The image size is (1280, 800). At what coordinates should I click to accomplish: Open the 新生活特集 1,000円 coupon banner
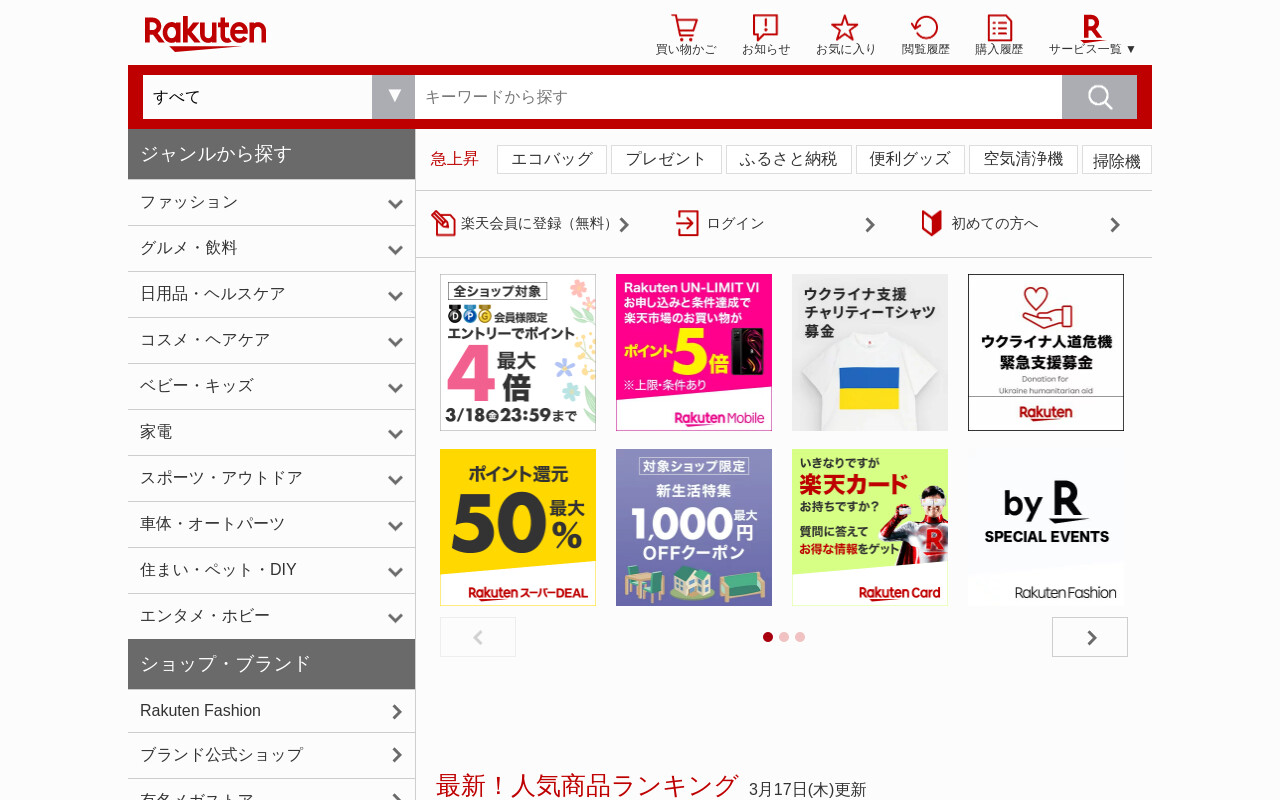[694, 527]
